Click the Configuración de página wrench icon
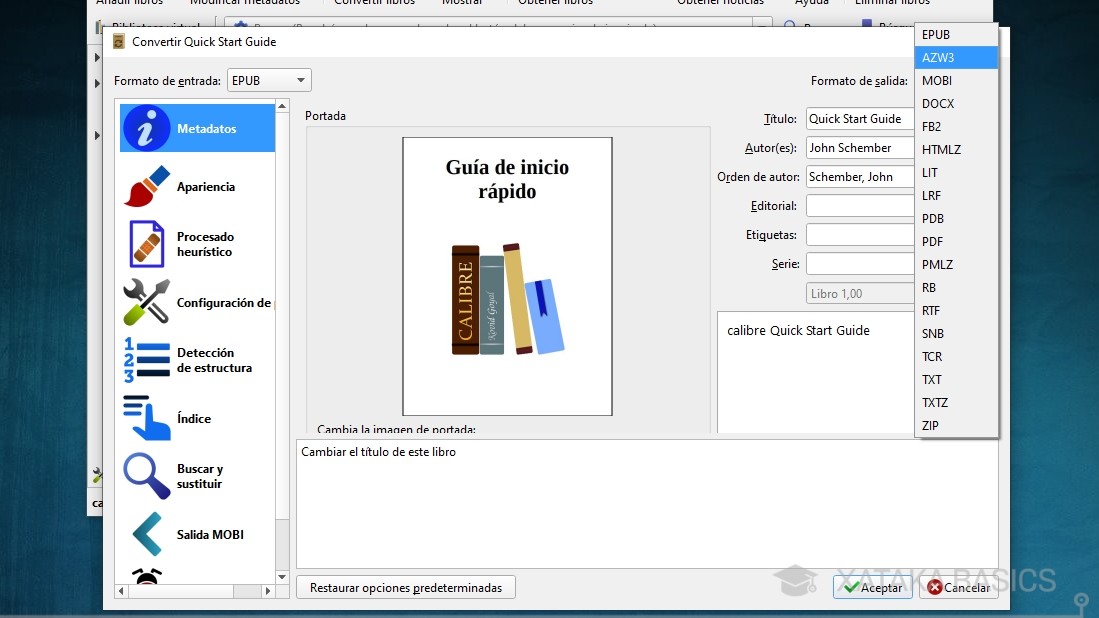Image resolution: width=1099 pixels, height=618 pixels. pyautogui.click(x=146, y=302)
